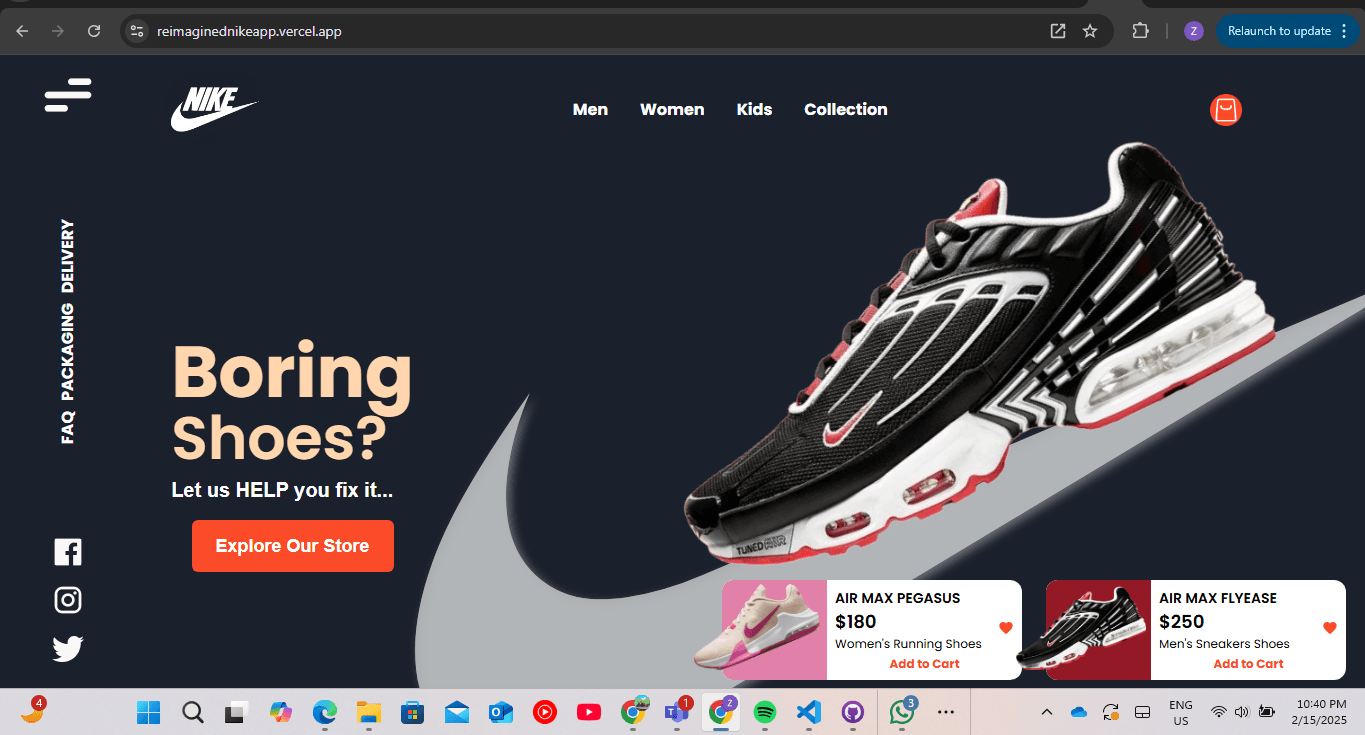Open Outlook from the taskbar
Viewport: 1365px width, 735px height.
click(501, 712)
